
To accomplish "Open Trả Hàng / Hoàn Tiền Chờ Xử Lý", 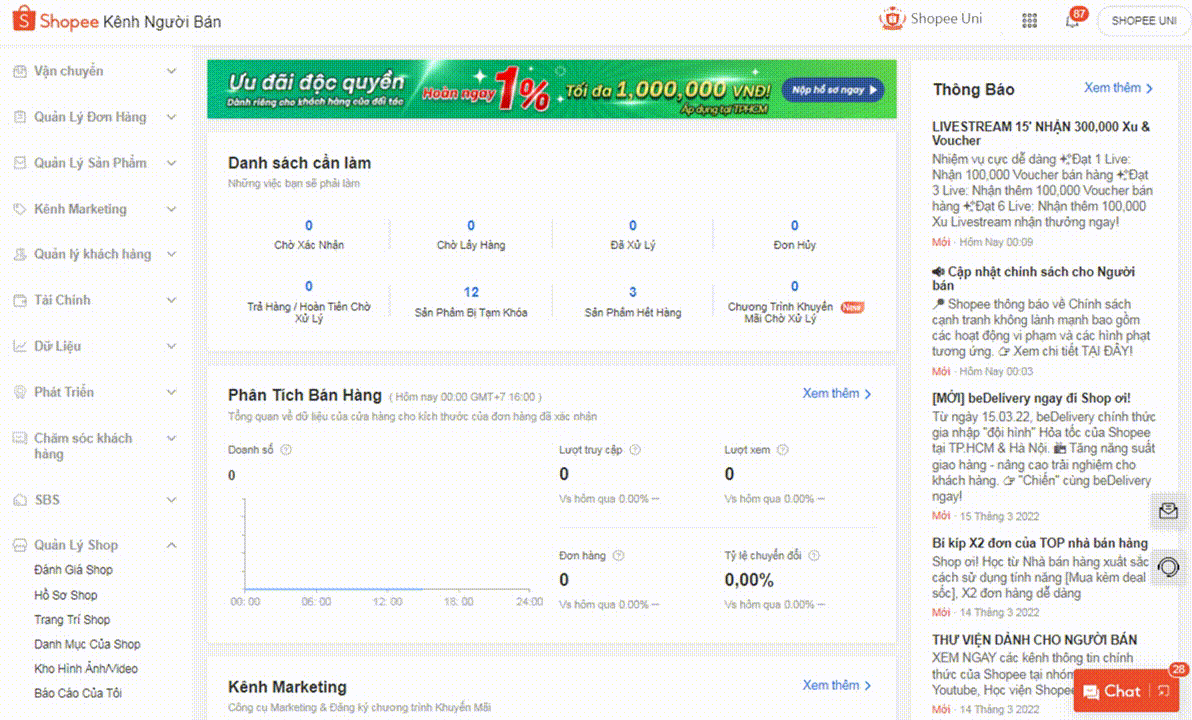I will click(309, 302).
